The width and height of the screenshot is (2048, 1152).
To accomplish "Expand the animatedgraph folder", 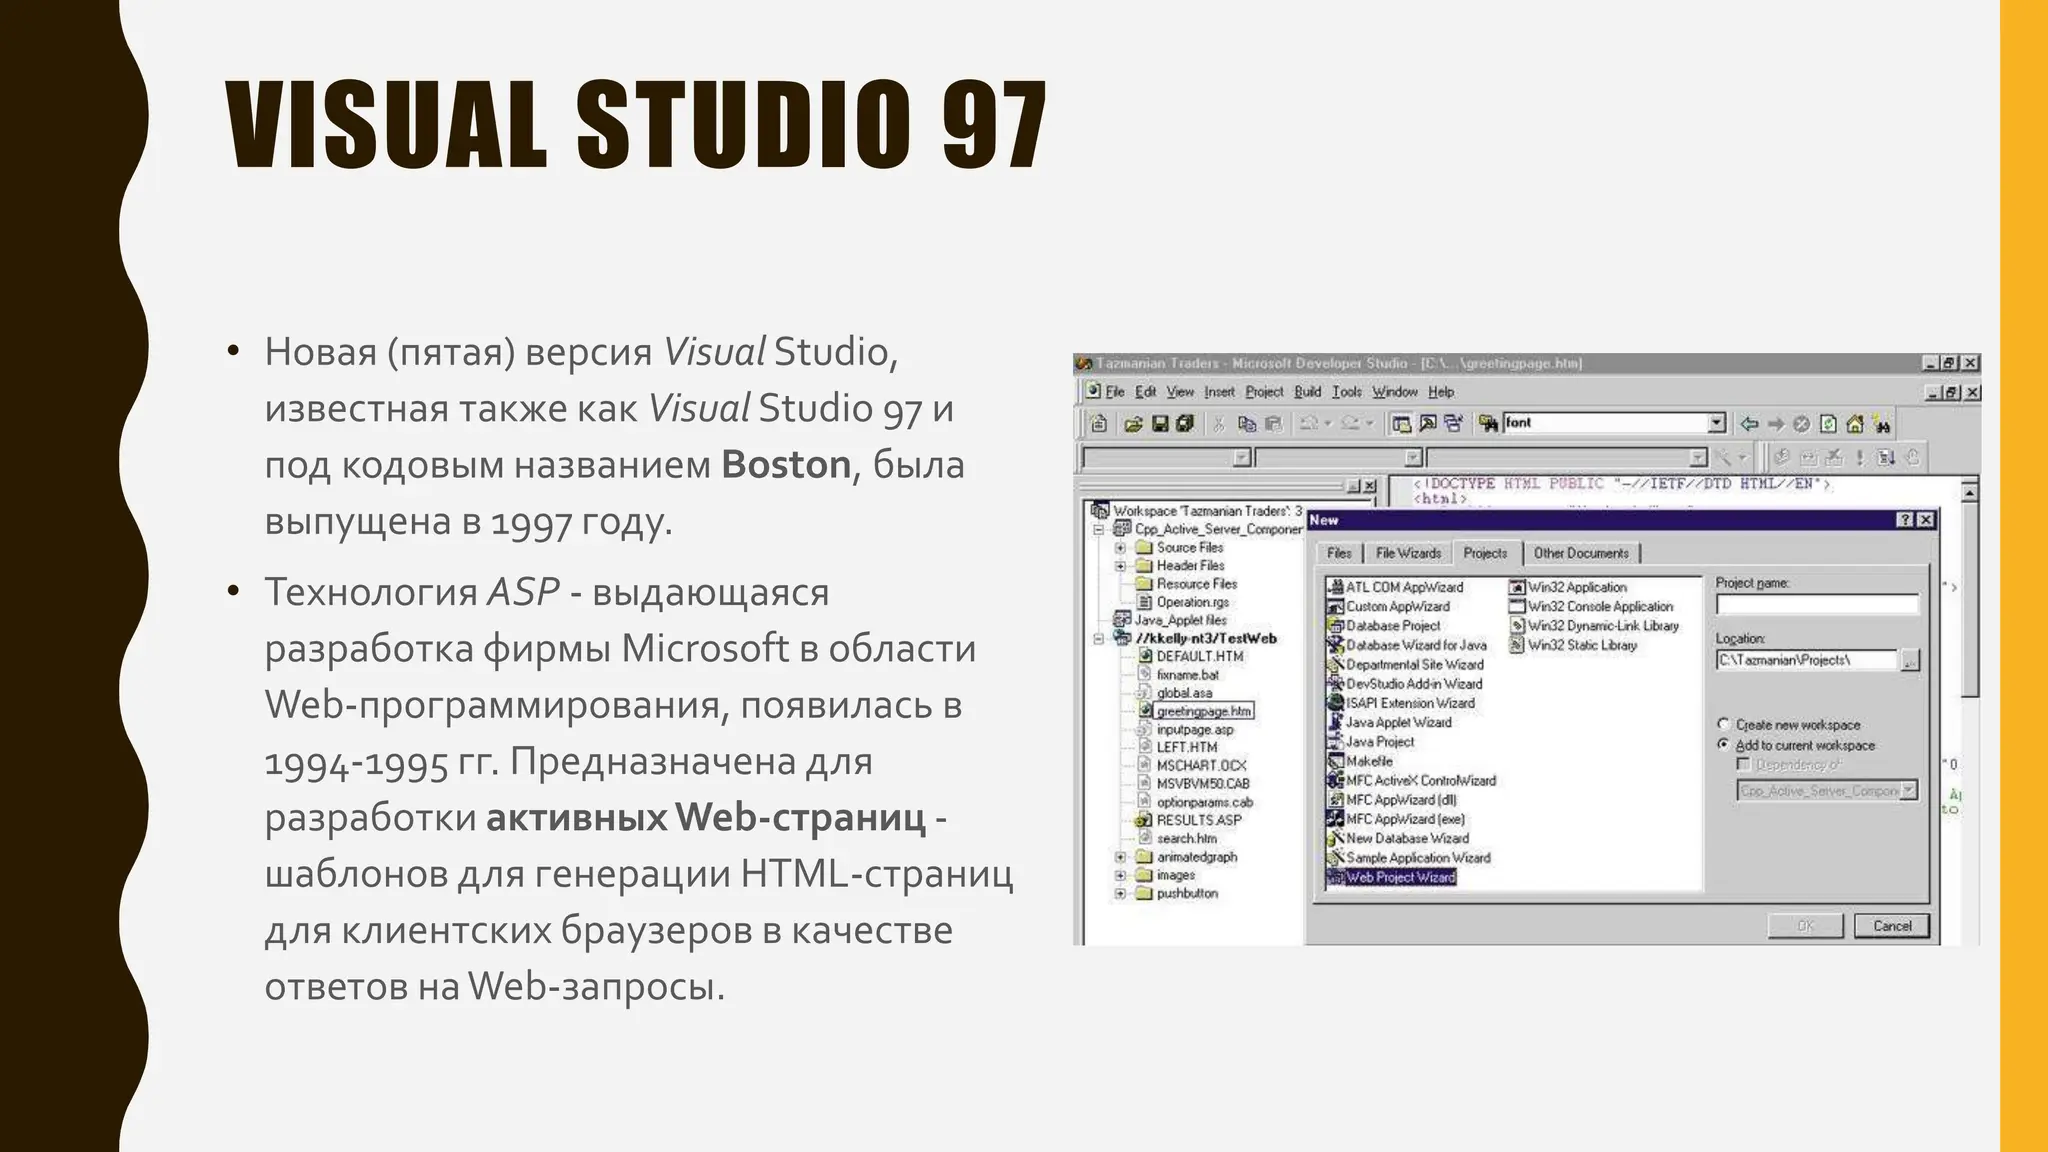I will 1120,857.
